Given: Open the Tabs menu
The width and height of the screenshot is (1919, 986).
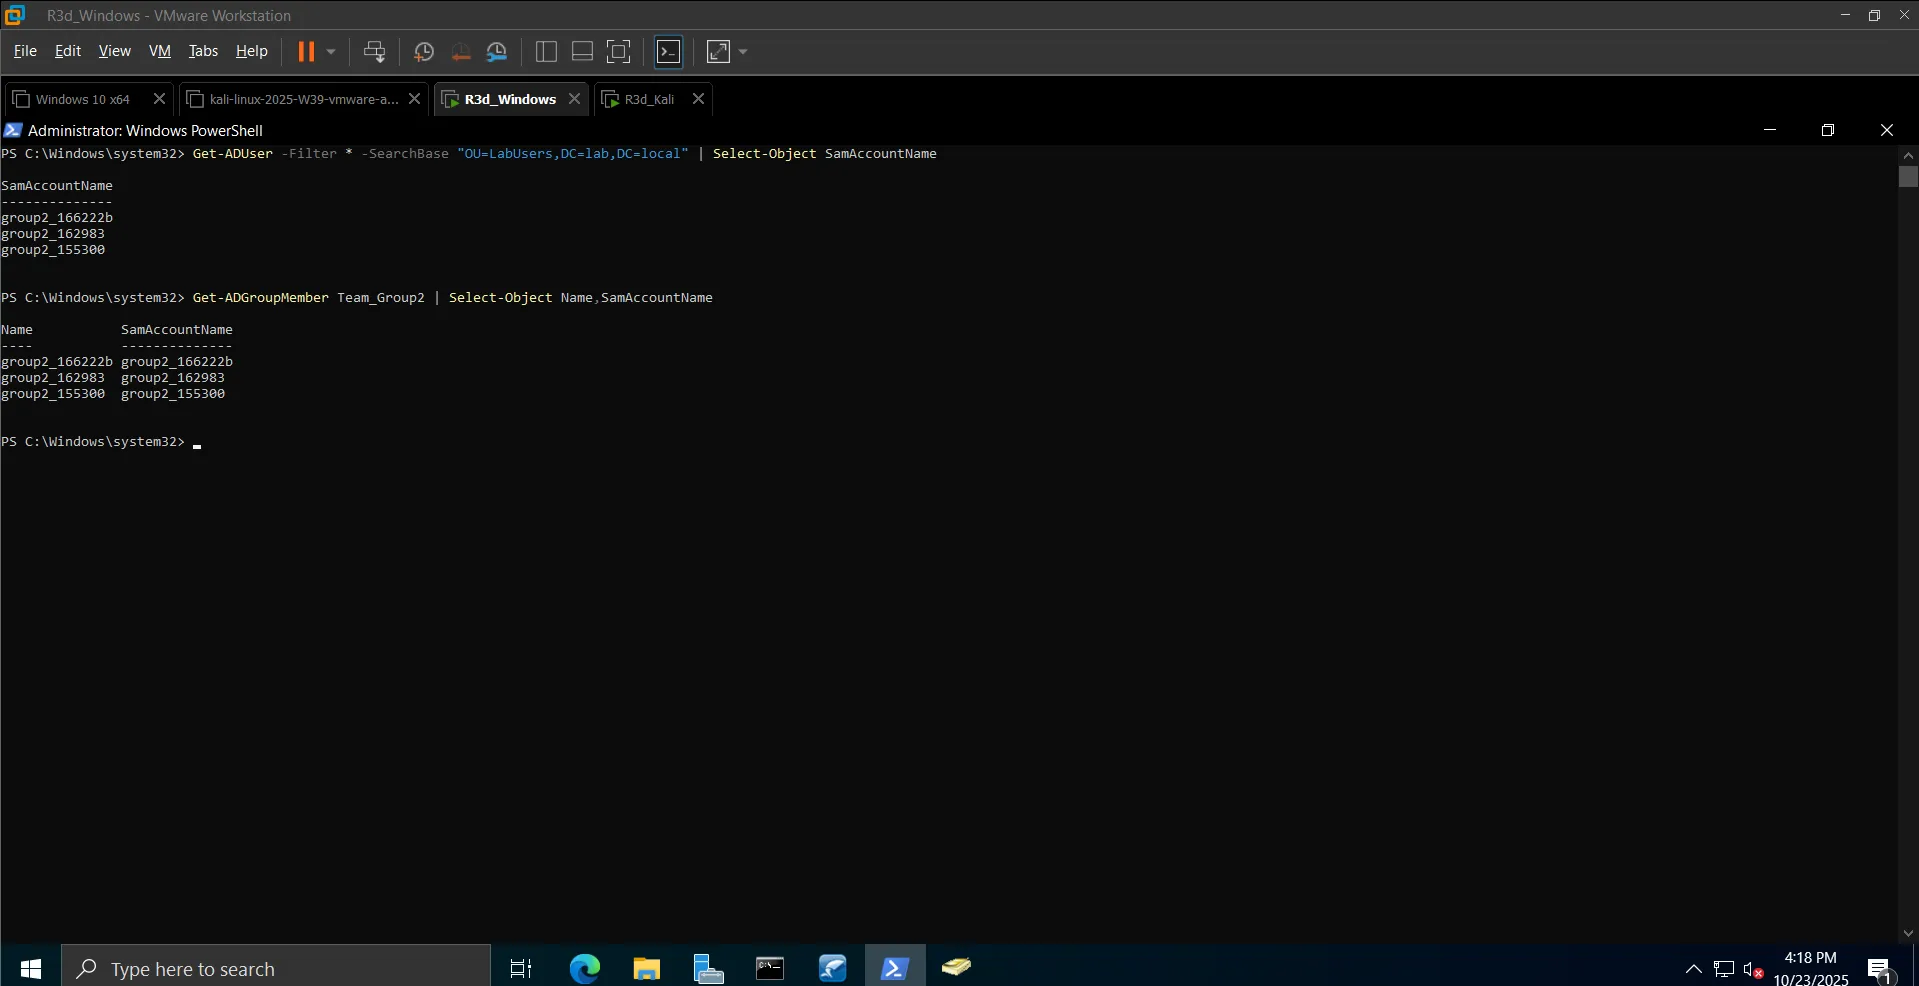Looking at the screenshot, I should pos(203,51).
